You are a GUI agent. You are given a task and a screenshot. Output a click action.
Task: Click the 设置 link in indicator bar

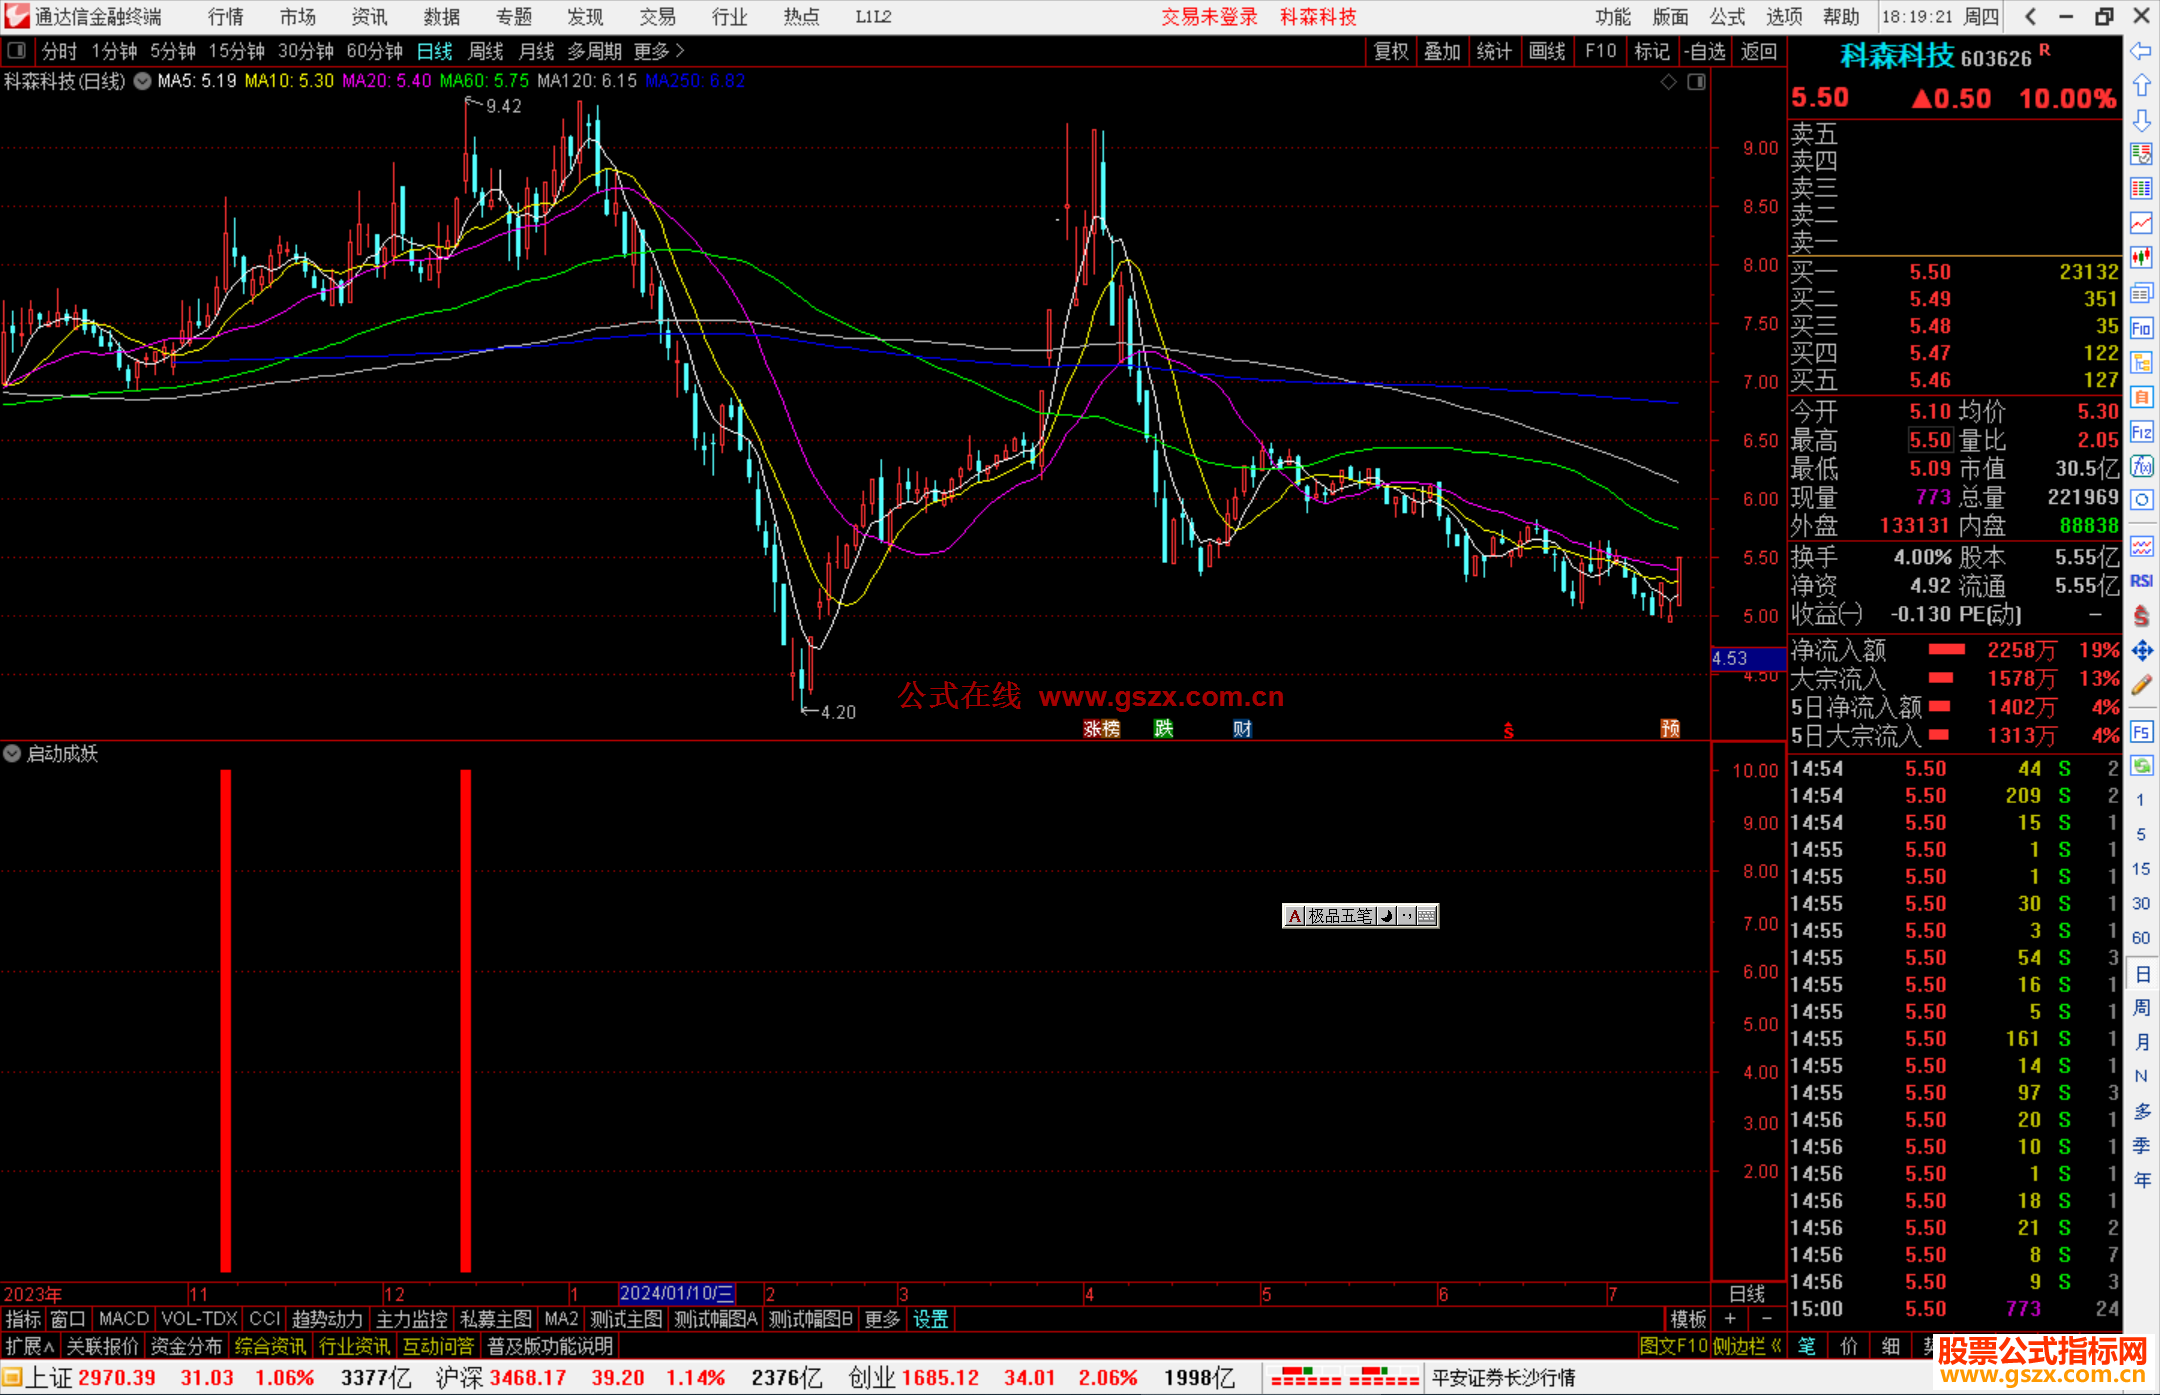(x=930, y=1319)
